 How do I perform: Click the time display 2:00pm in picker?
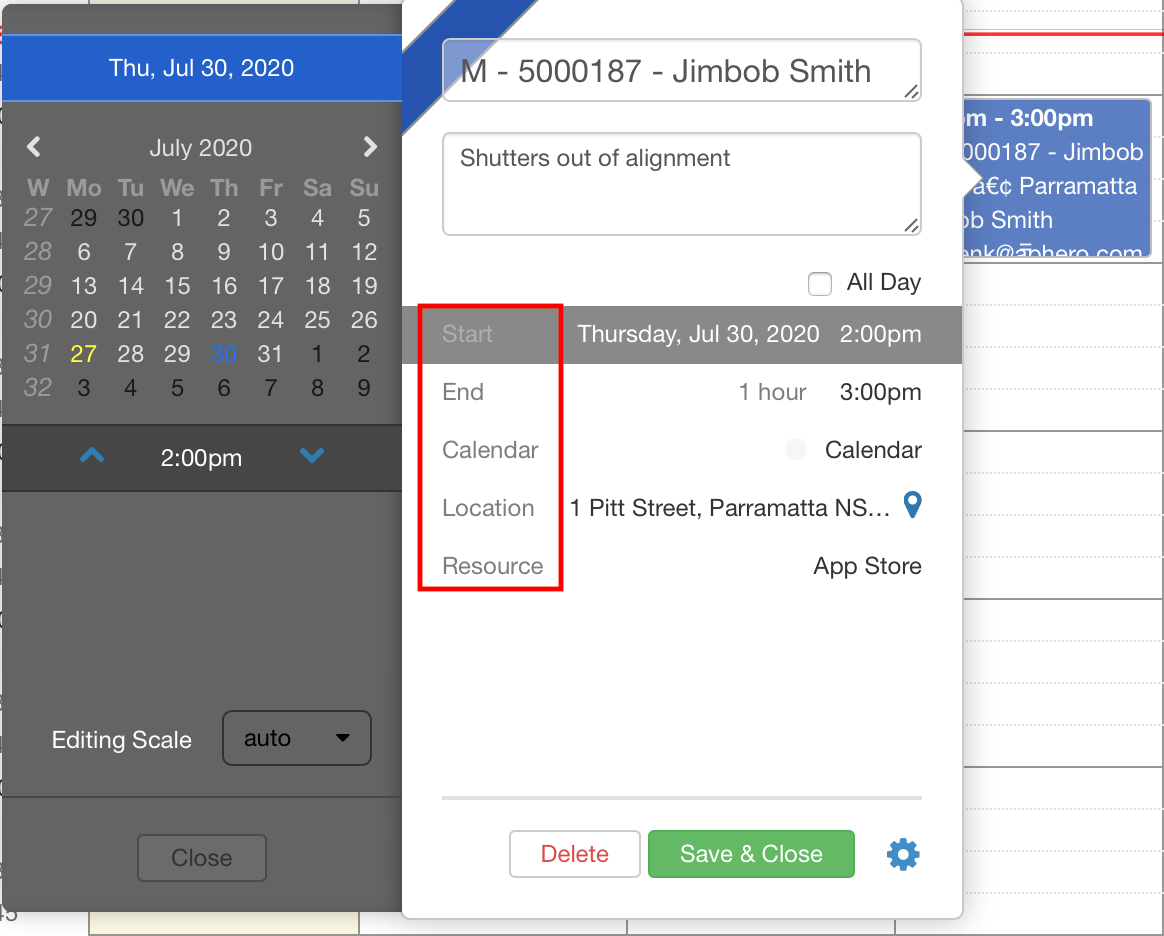click(201, 457)
